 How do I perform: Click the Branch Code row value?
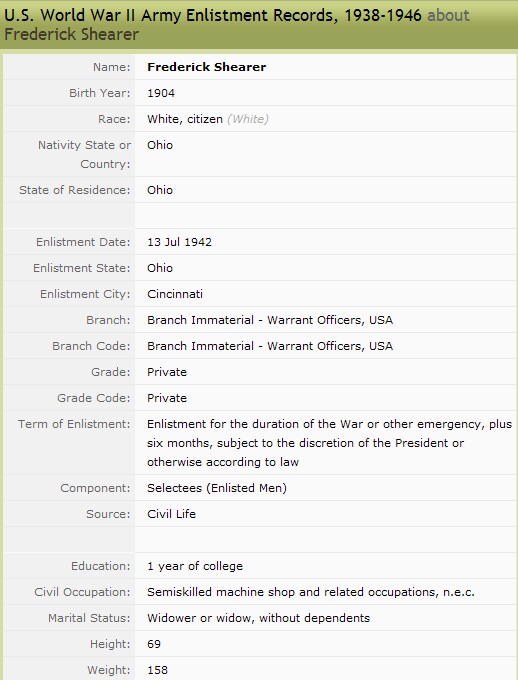pos(270,346)
